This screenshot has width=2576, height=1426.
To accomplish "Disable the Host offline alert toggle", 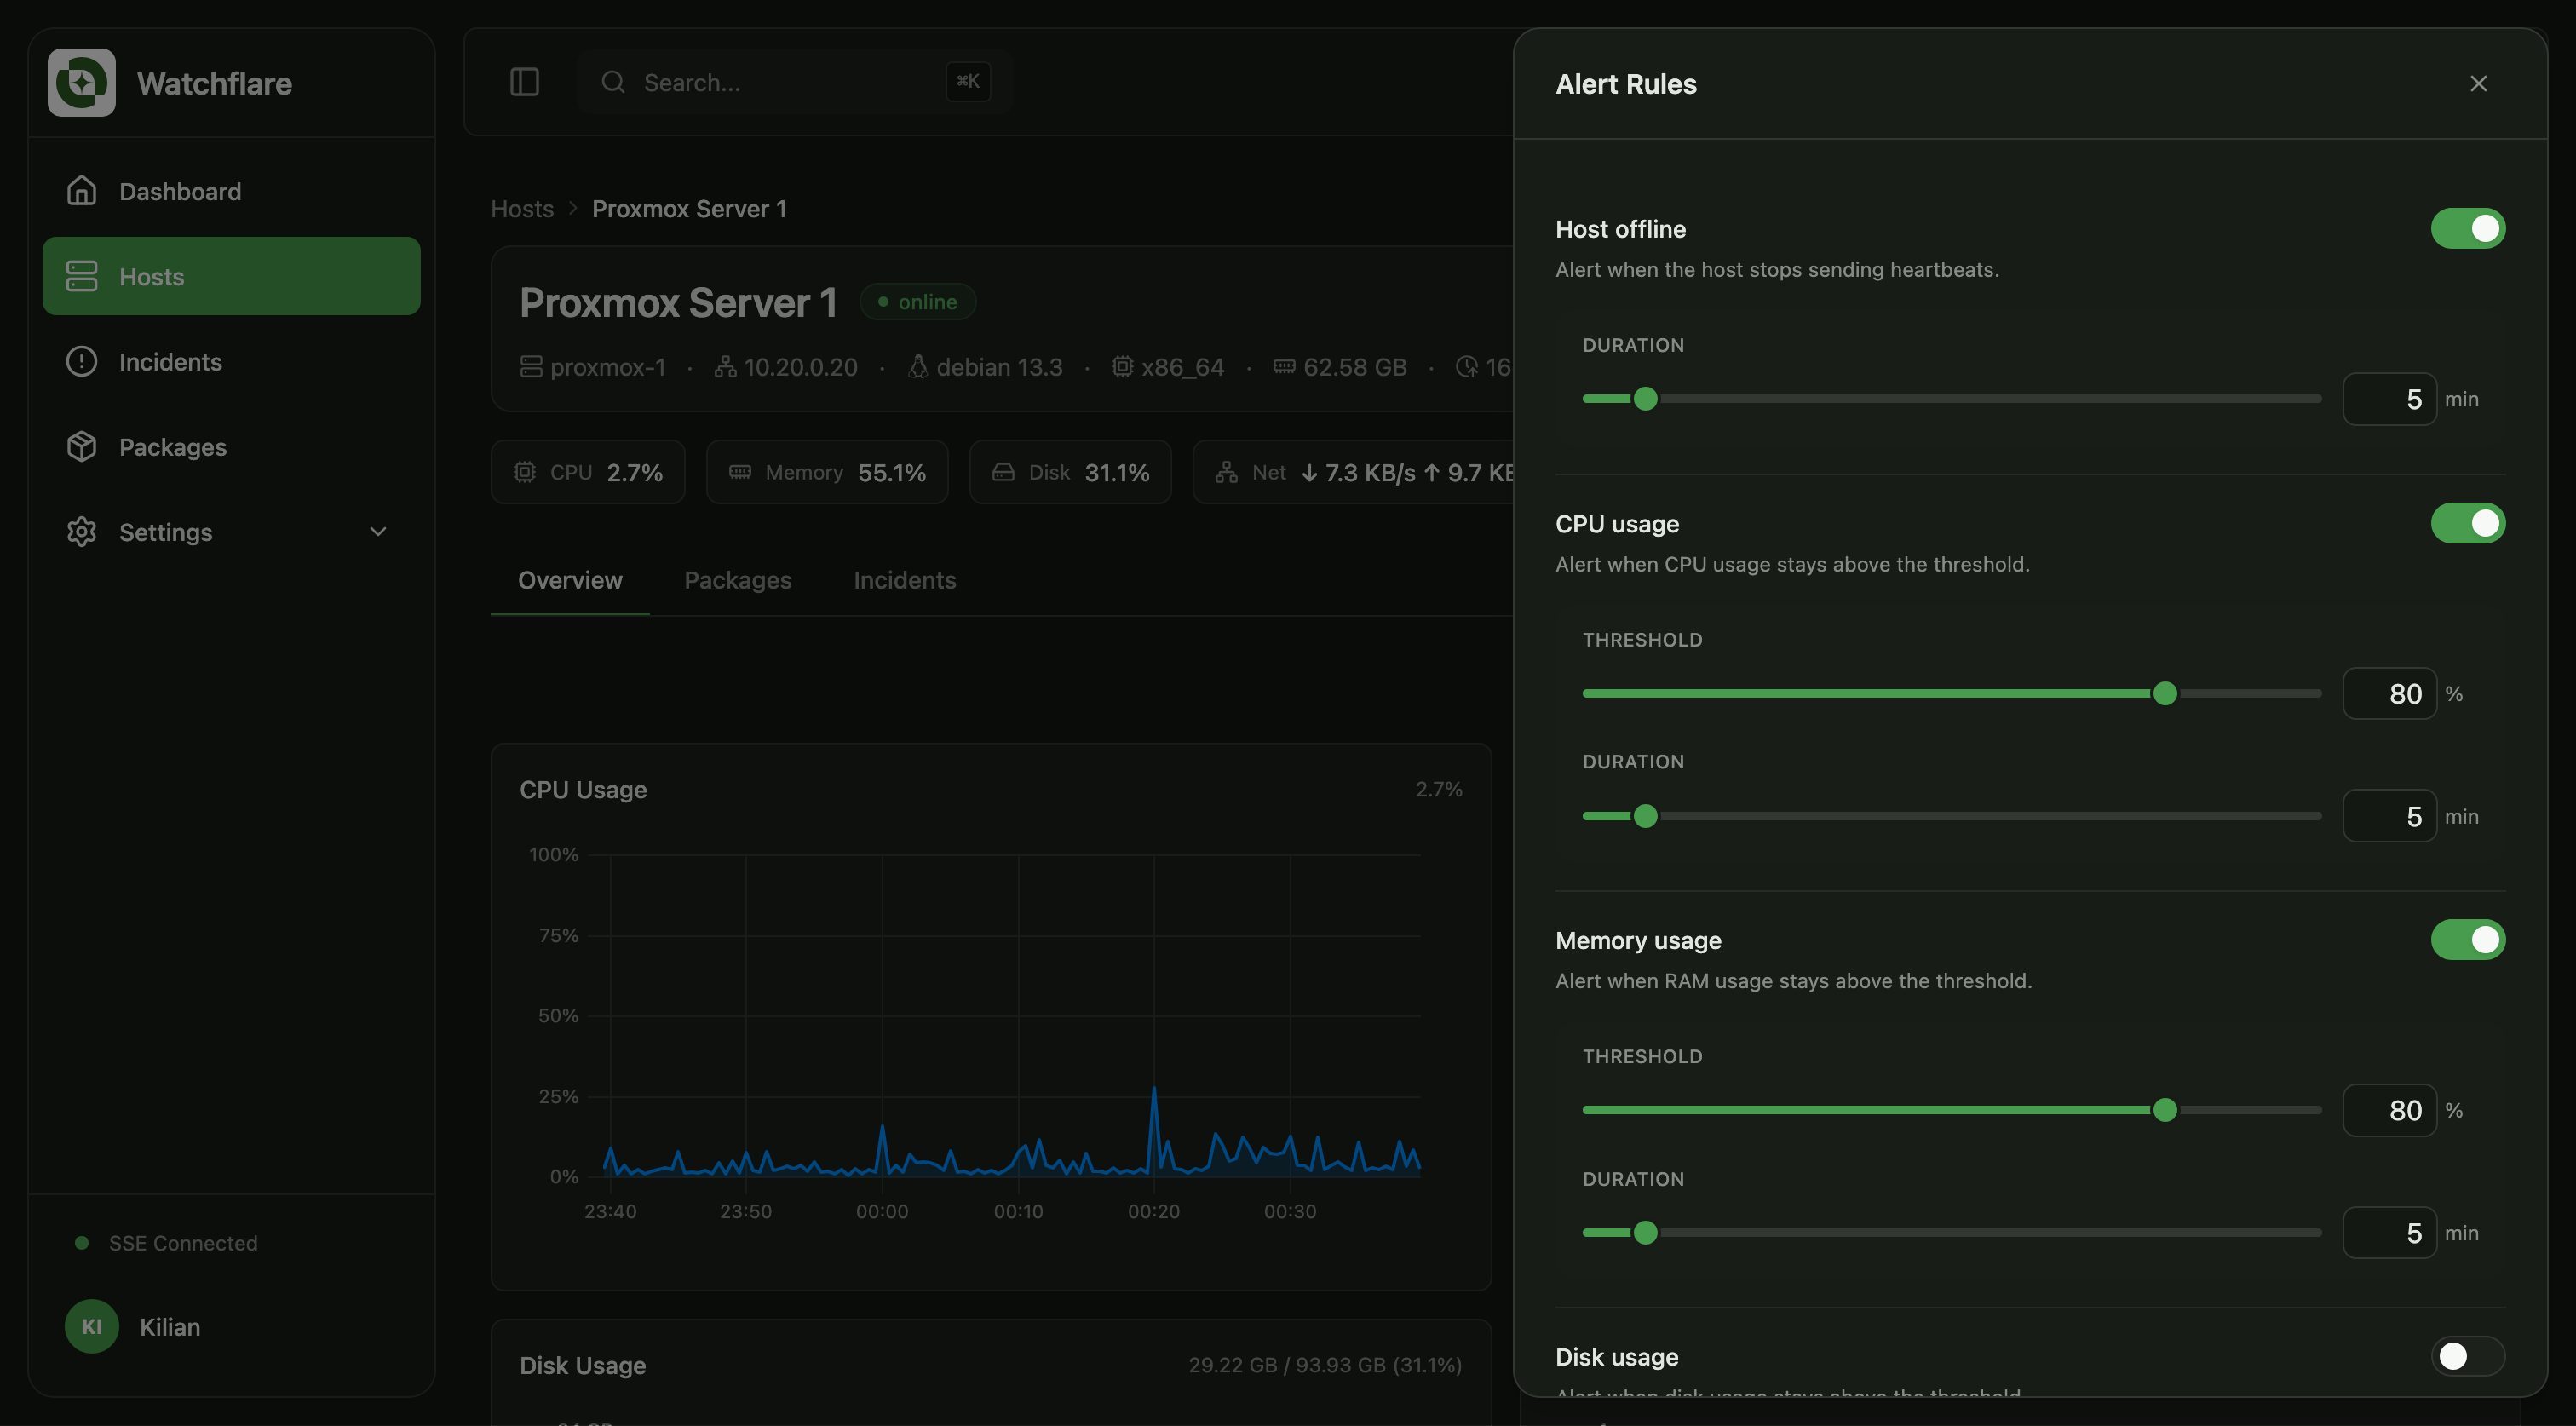I will tap(2468, 228).
